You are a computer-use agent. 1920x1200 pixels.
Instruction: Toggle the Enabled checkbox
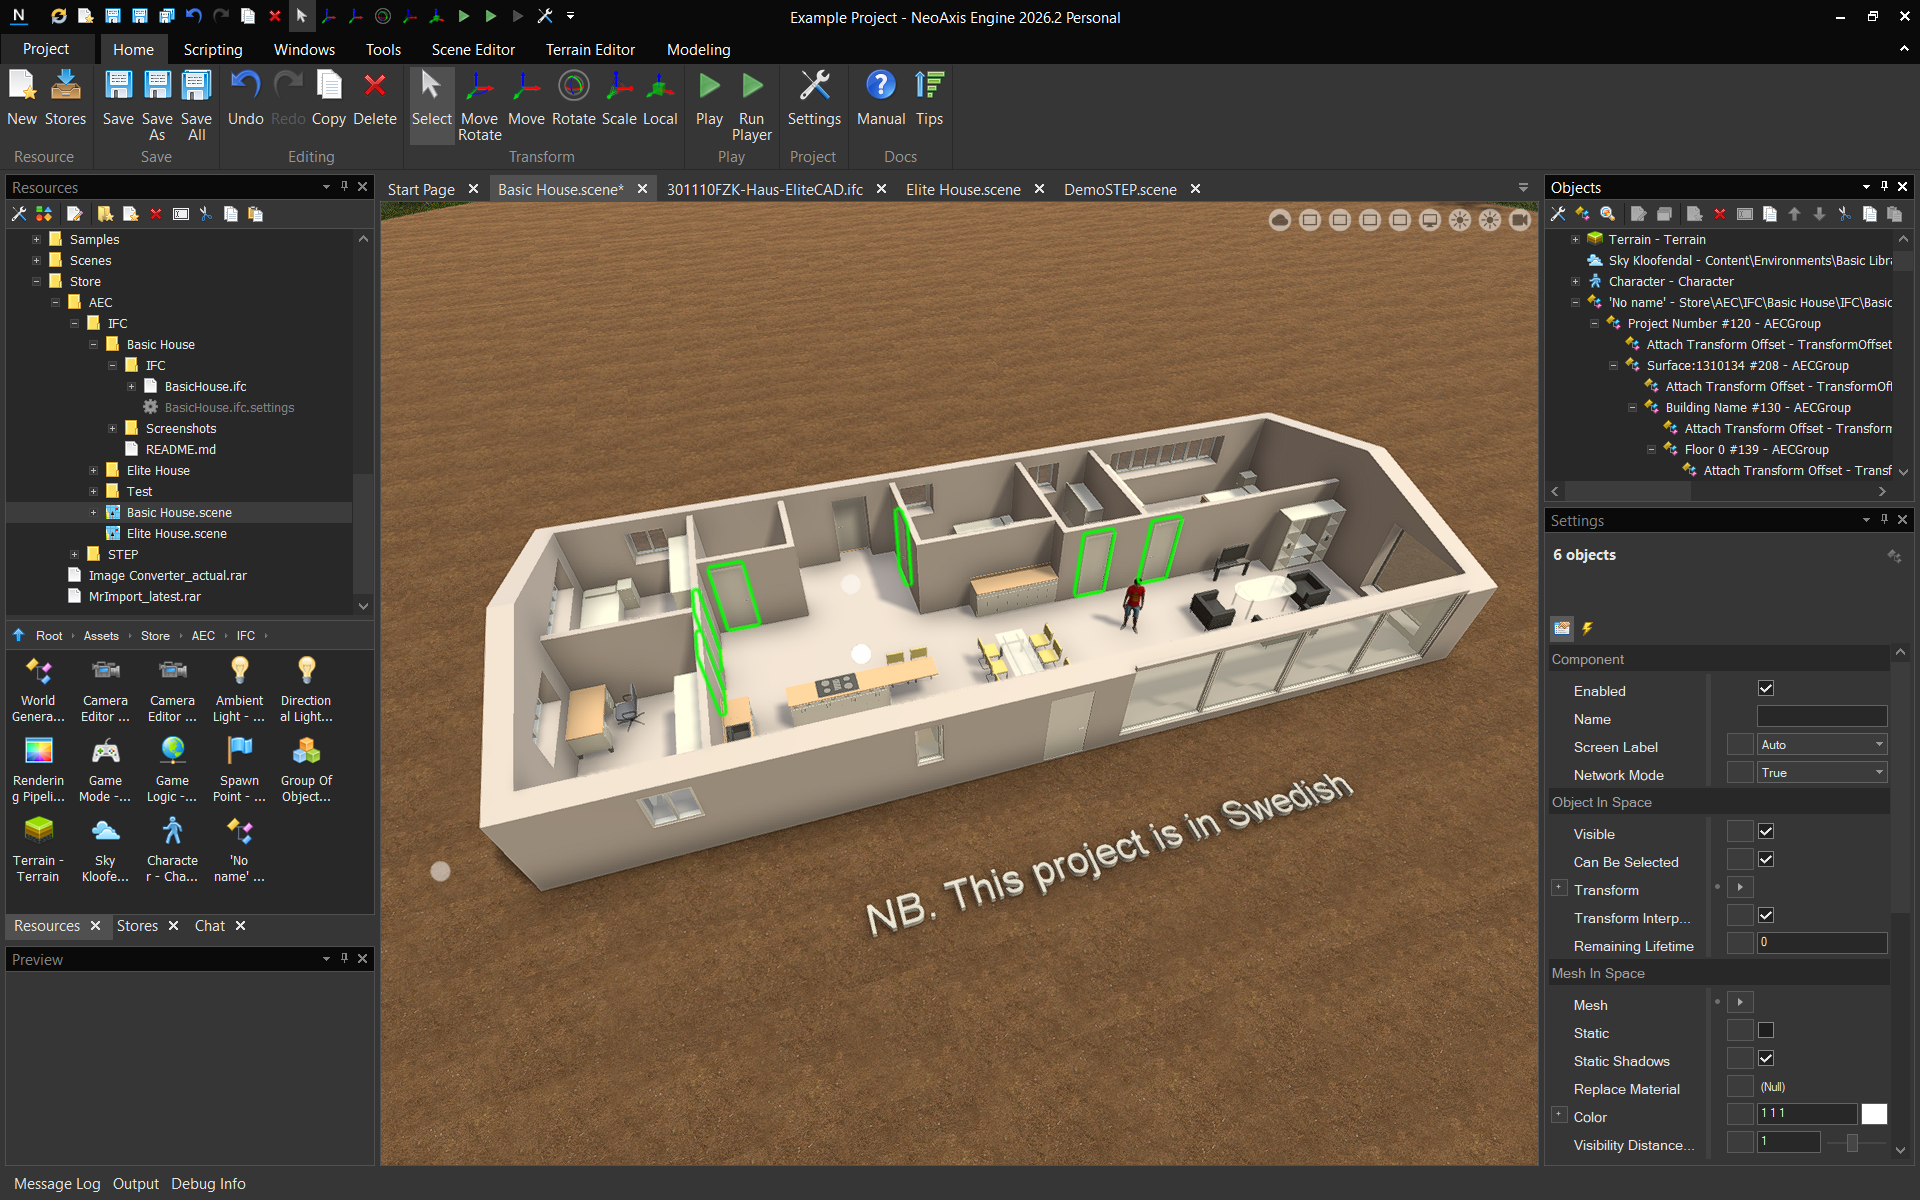pyautogui.click(x=1766, y=688)
